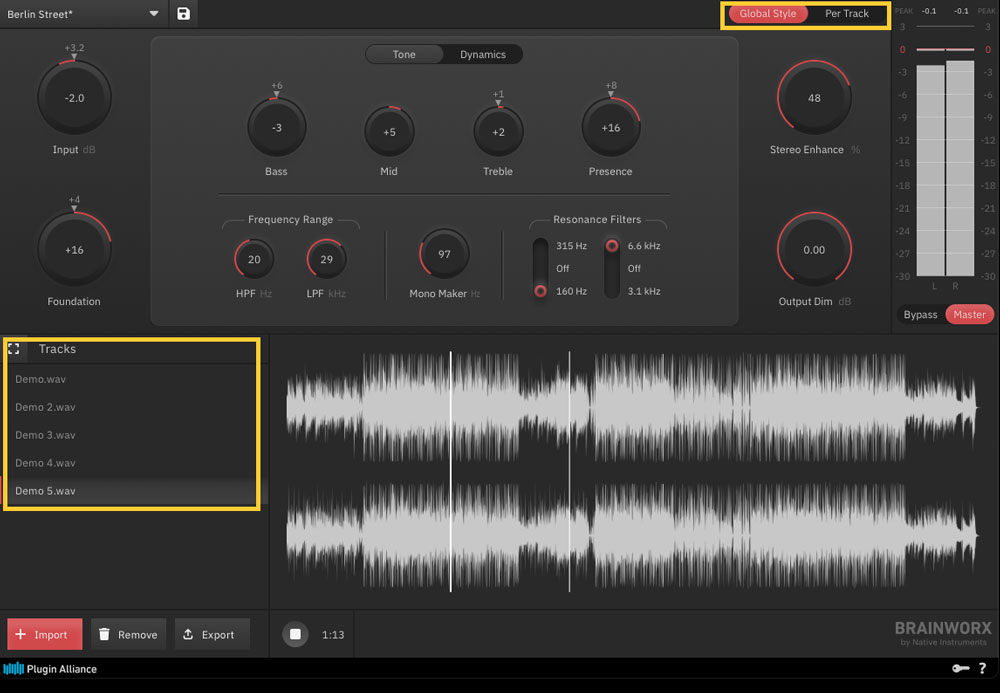
Task: Set resonance filter to 3.1 kHz
Action: click(x=643, y=291)
